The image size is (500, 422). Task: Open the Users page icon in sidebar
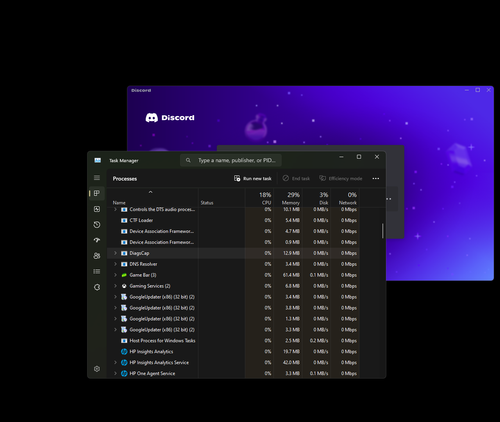pyautogui.click(x=97, y=256)
